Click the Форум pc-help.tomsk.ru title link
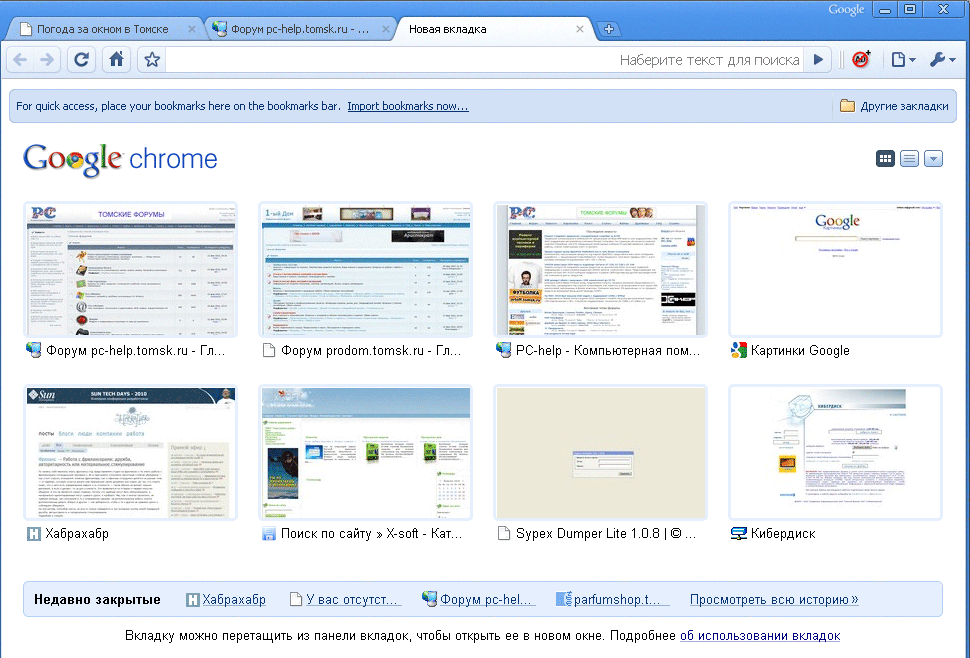Viewport: 970px width, 658px height. tap(135, 351)
